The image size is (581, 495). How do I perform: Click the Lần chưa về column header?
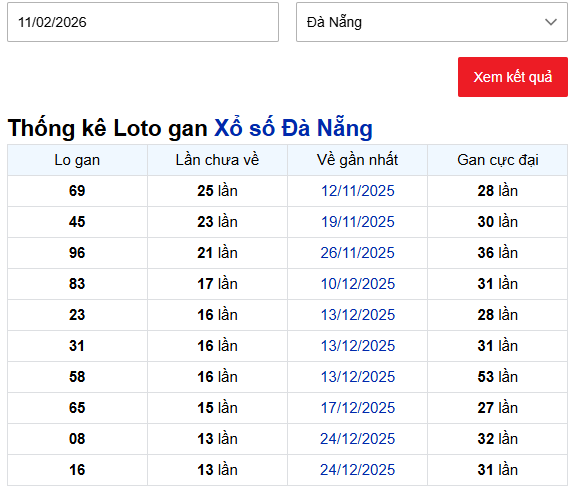[217, 160]
